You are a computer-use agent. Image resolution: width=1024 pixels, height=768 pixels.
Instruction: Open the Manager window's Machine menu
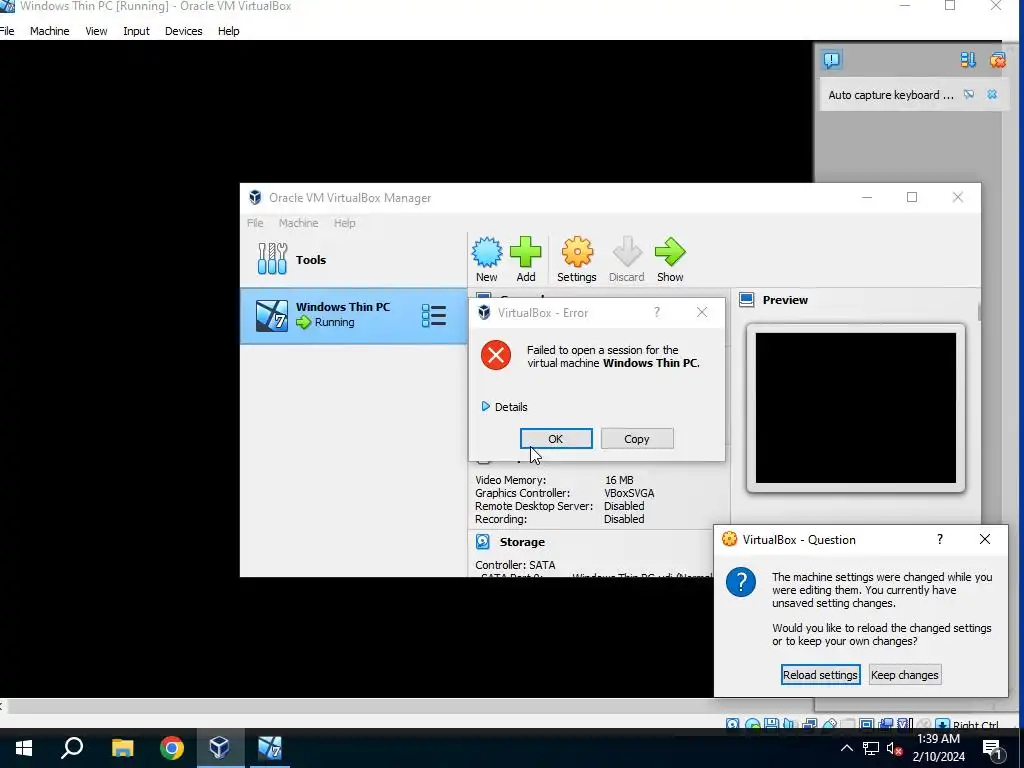tap(298, 223)
